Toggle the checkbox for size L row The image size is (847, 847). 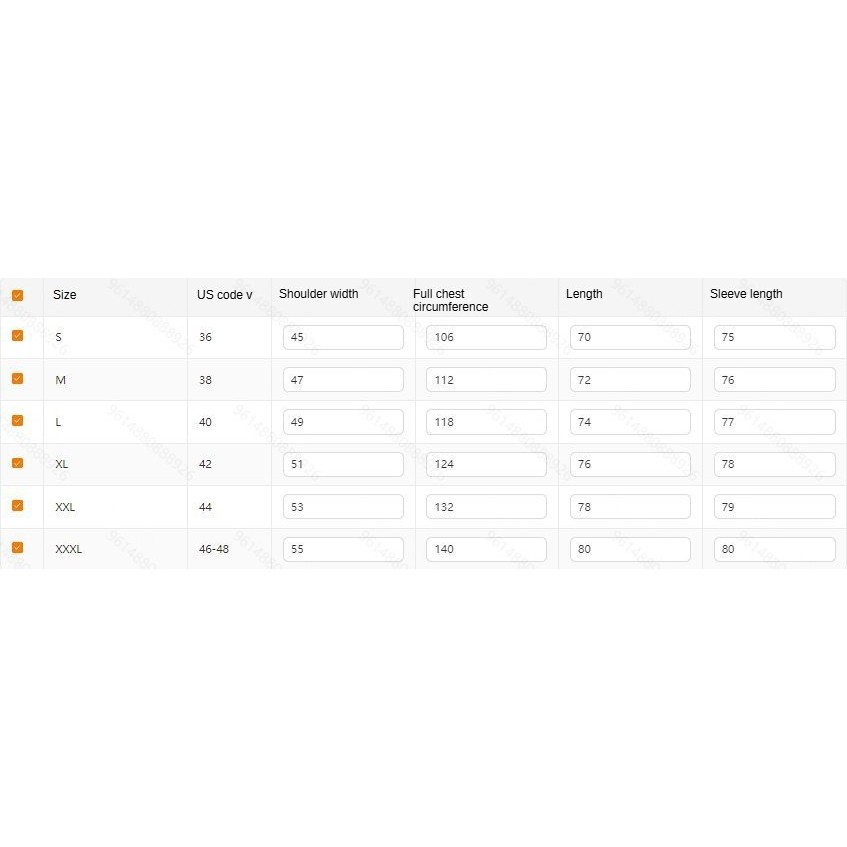point(17,420)
